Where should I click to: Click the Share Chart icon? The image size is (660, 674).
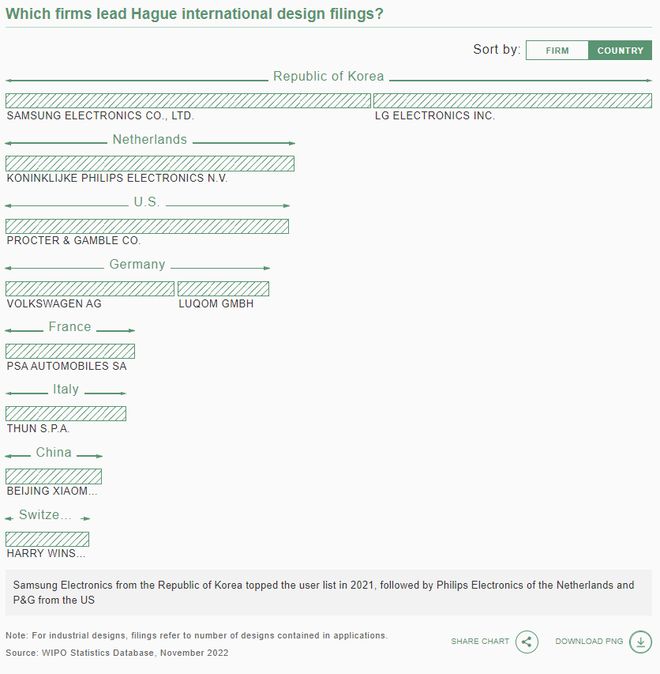tap(527, 642)
